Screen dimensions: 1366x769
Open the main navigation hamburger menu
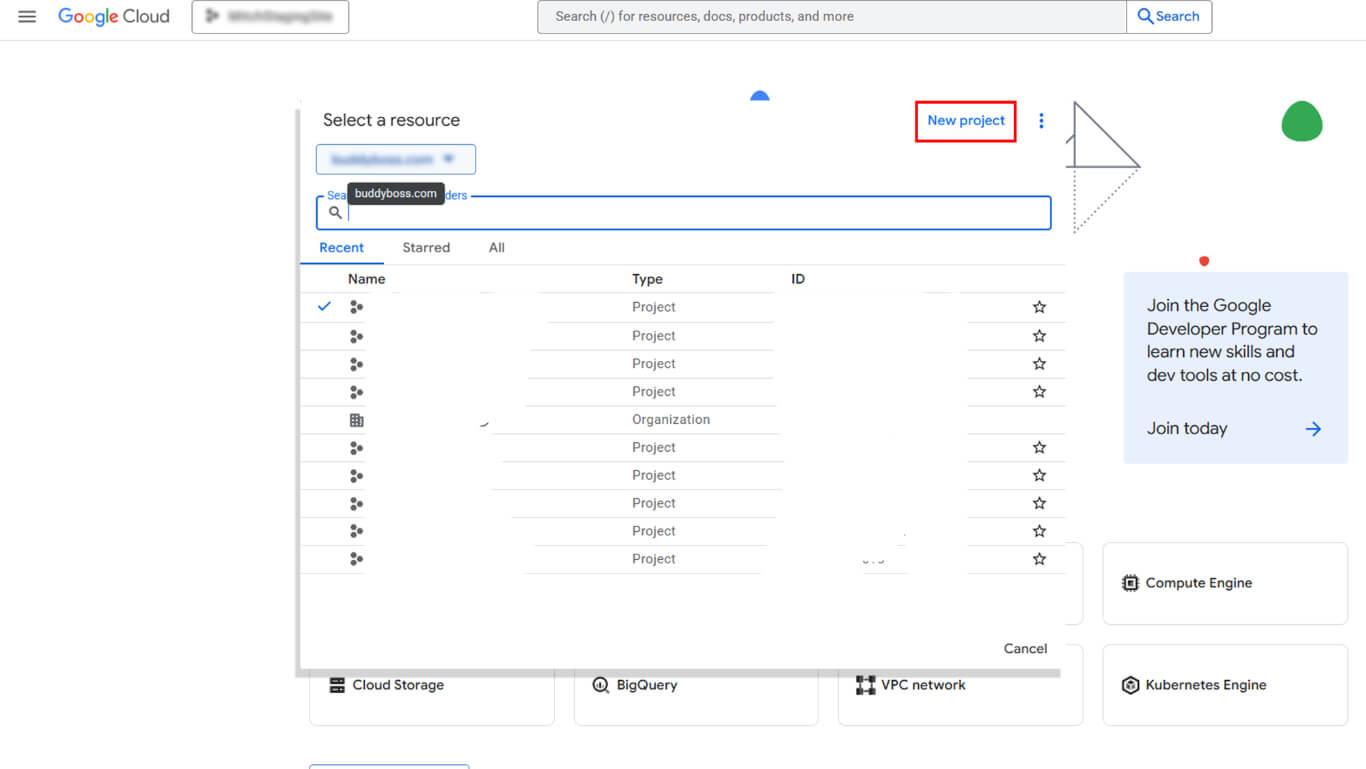point(27,17)
